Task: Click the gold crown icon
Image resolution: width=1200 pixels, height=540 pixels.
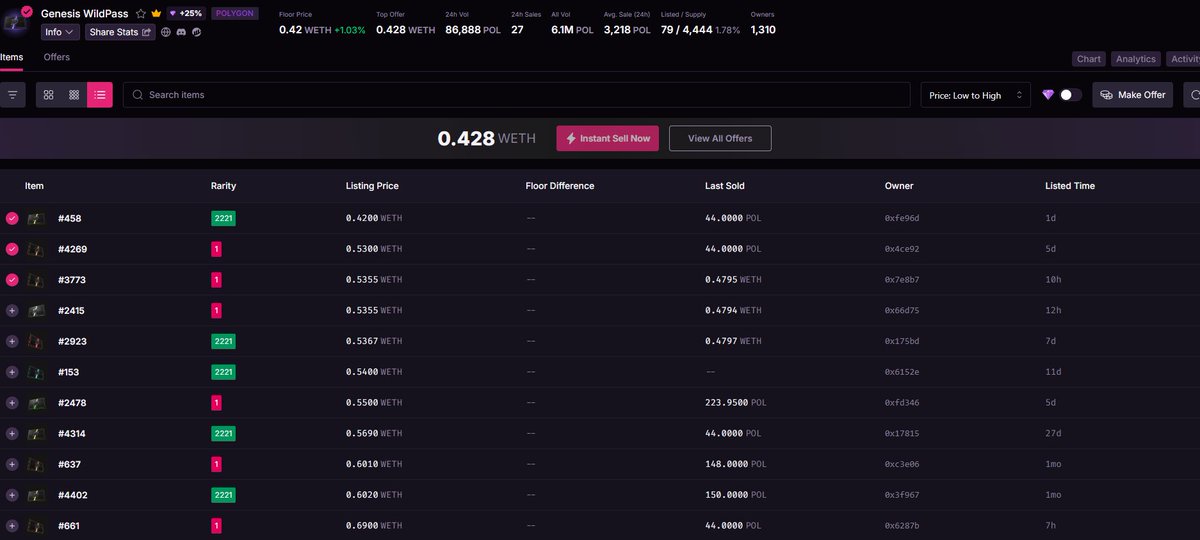Action: tap(156, 14)
